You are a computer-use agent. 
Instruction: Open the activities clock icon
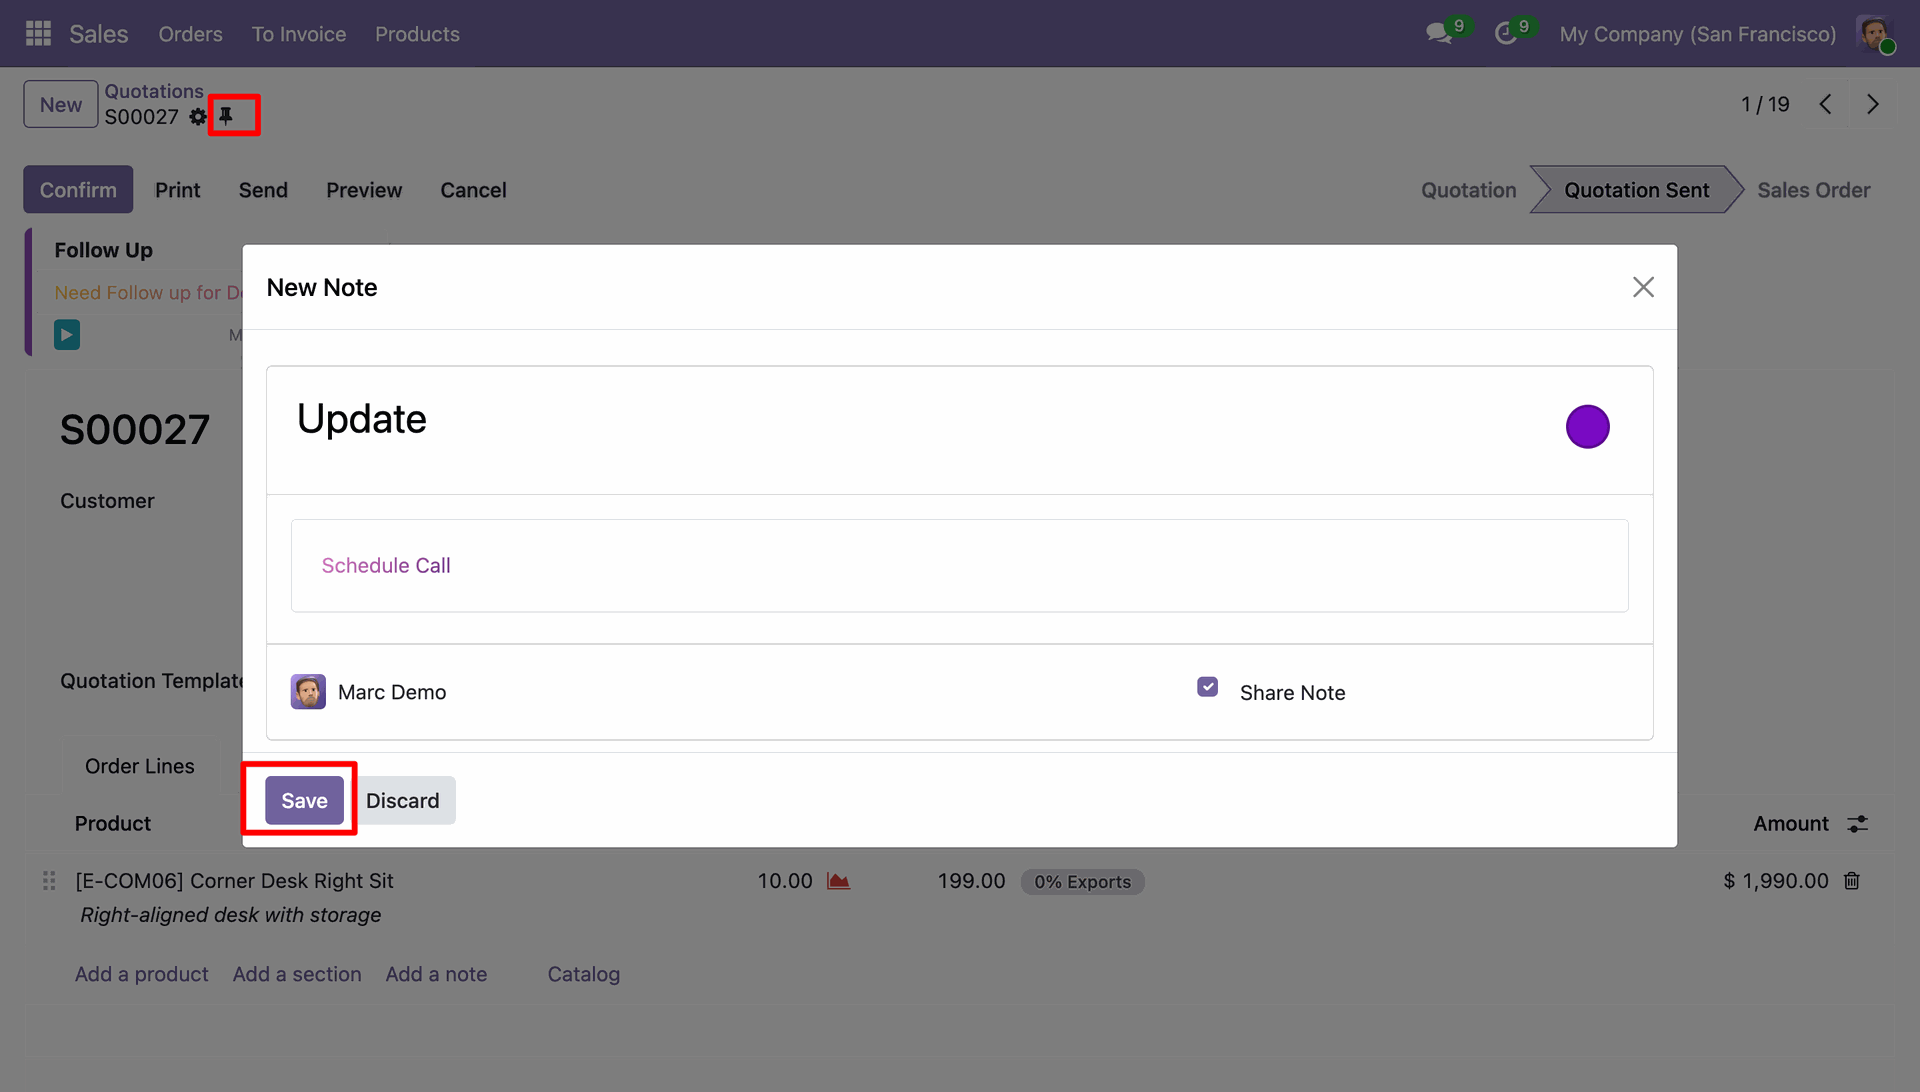(x=1506, y=34)
